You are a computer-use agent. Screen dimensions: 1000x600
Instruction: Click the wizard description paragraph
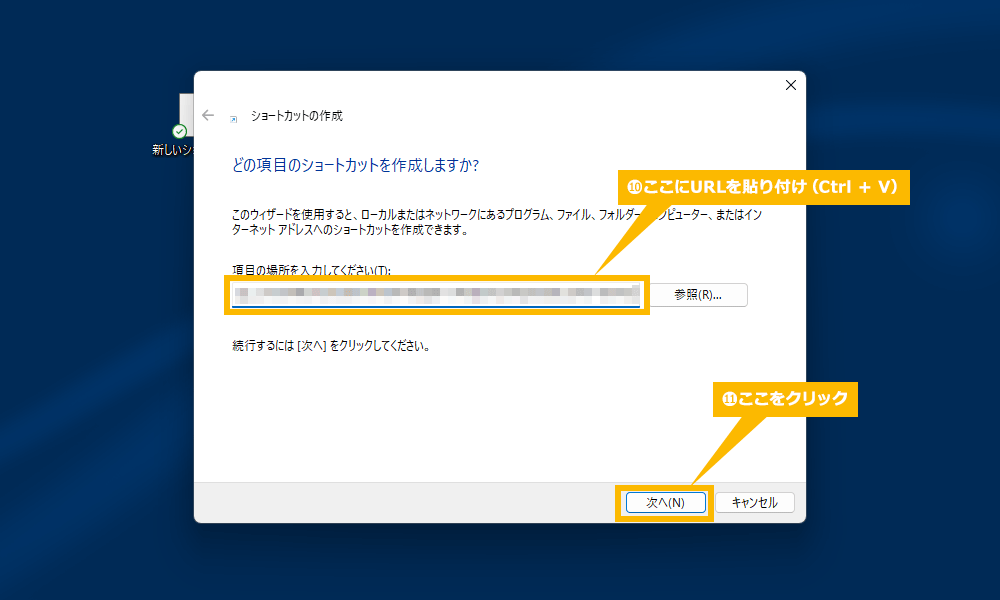pos(497,222)
